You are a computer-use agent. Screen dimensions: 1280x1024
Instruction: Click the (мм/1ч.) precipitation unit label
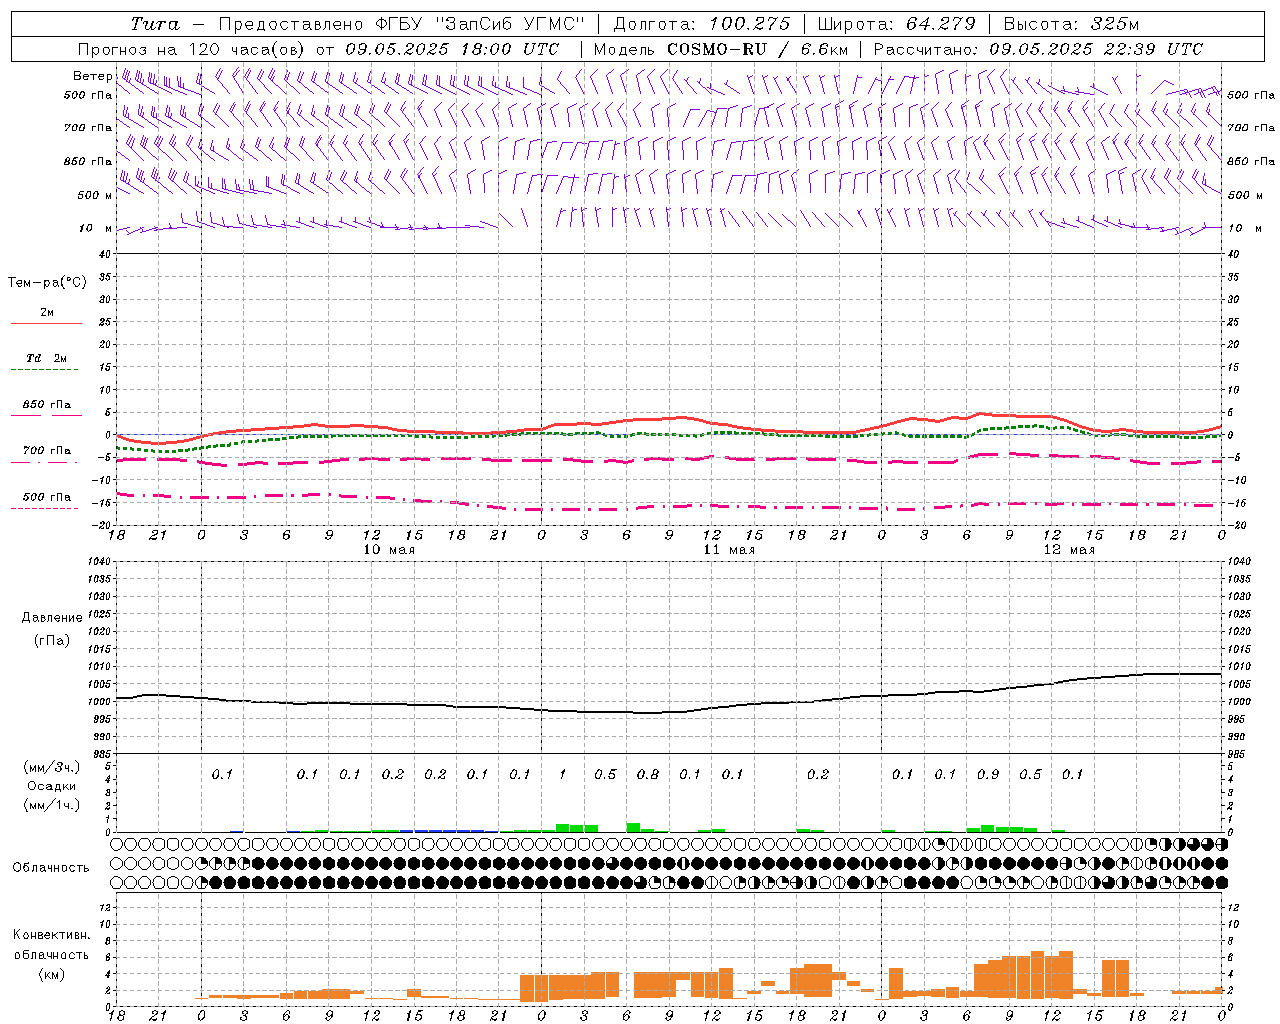pyautogui.click(x=52, y=805)
